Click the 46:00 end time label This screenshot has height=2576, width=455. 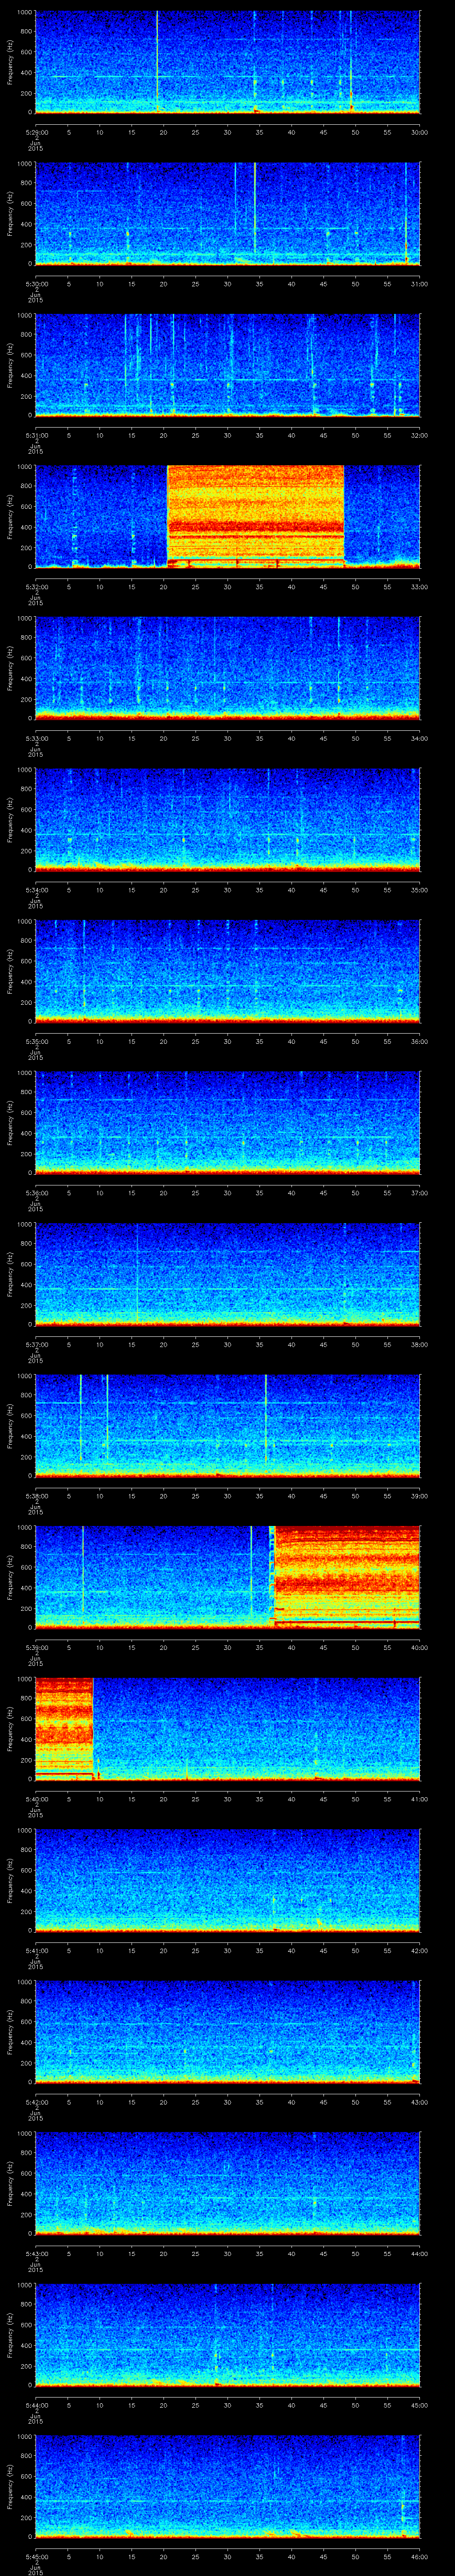(419, 2556)
